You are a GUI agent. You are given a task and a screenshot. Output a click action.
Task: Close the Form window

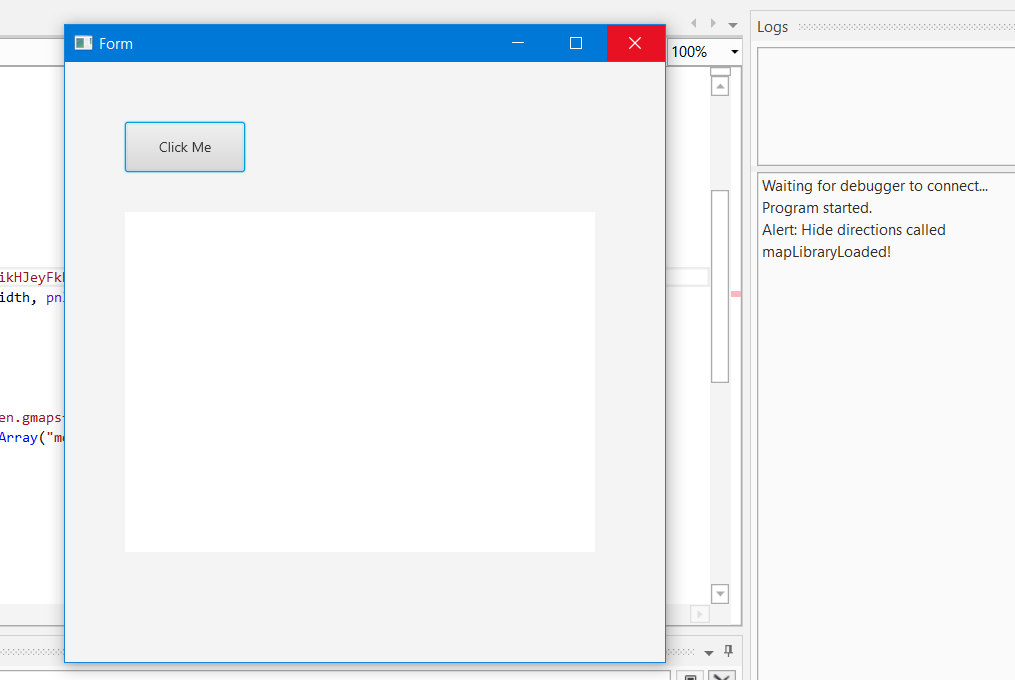coord(635,43)
